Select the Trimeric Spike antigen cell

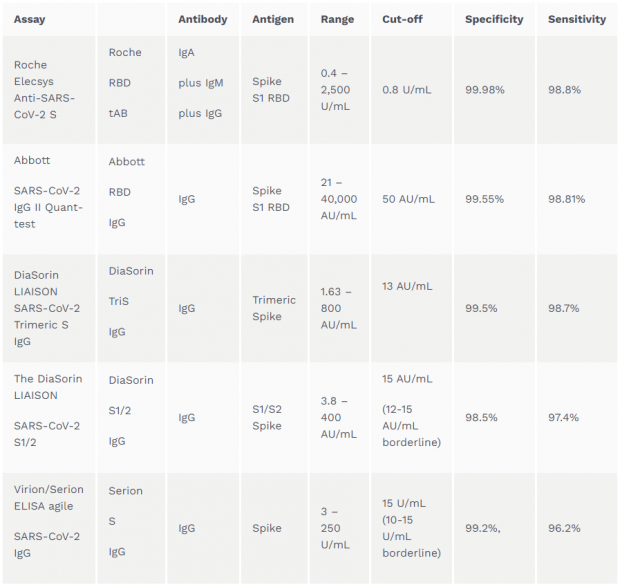[x=274, y=308]
